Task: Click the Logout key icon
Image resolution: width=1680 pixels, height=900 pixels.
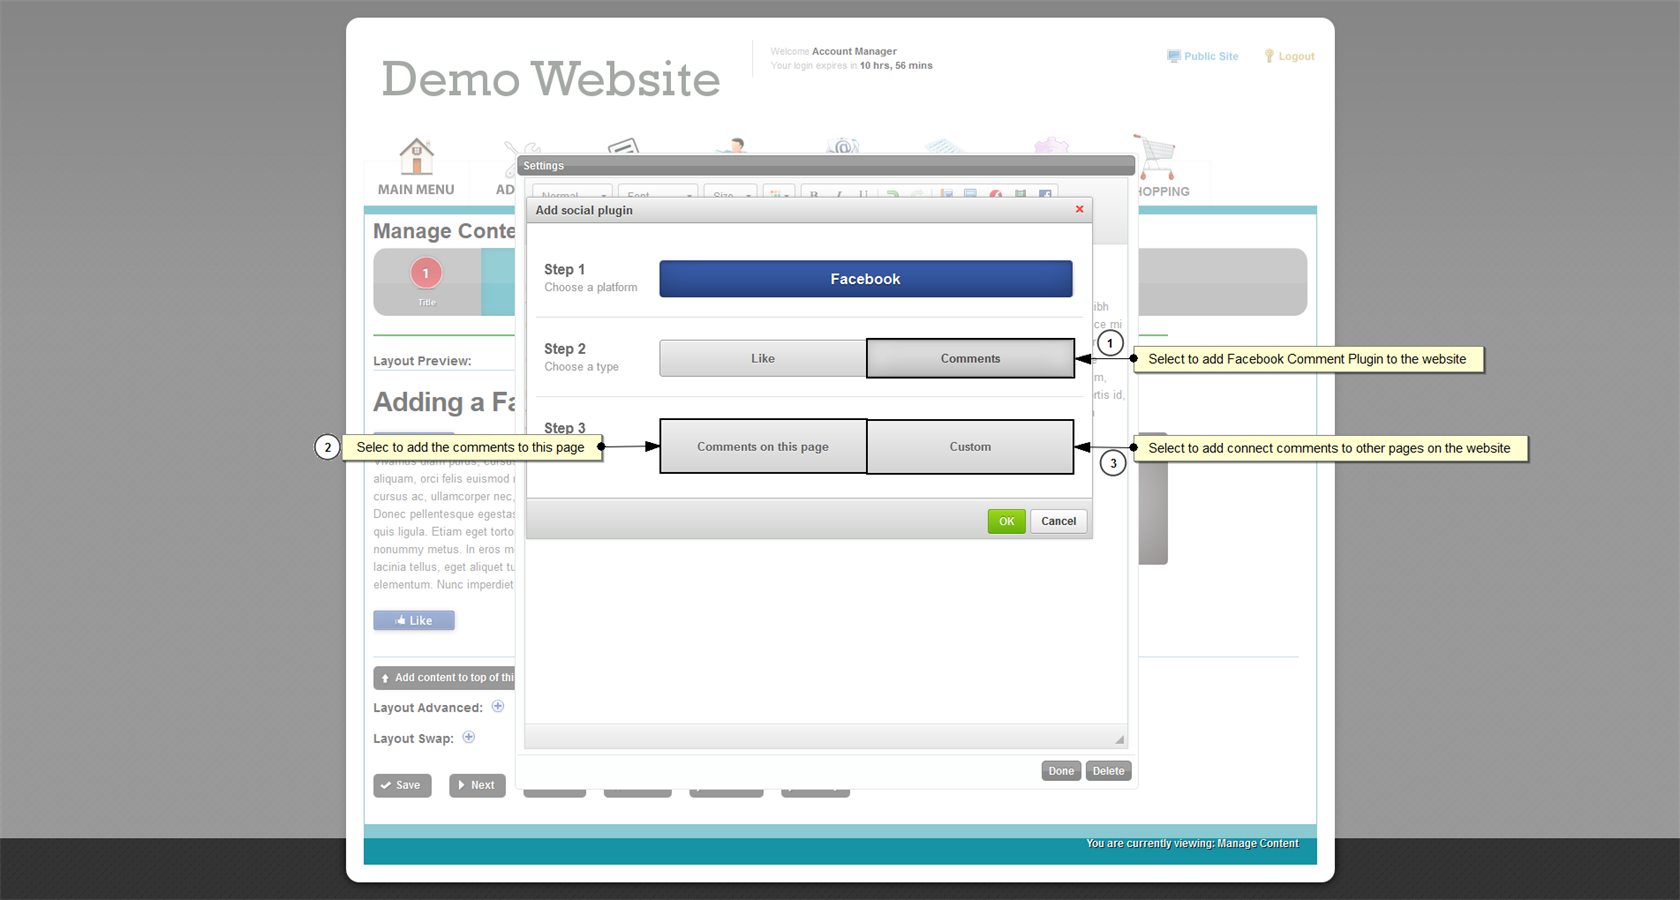Action: click(x=1269, y=56)
